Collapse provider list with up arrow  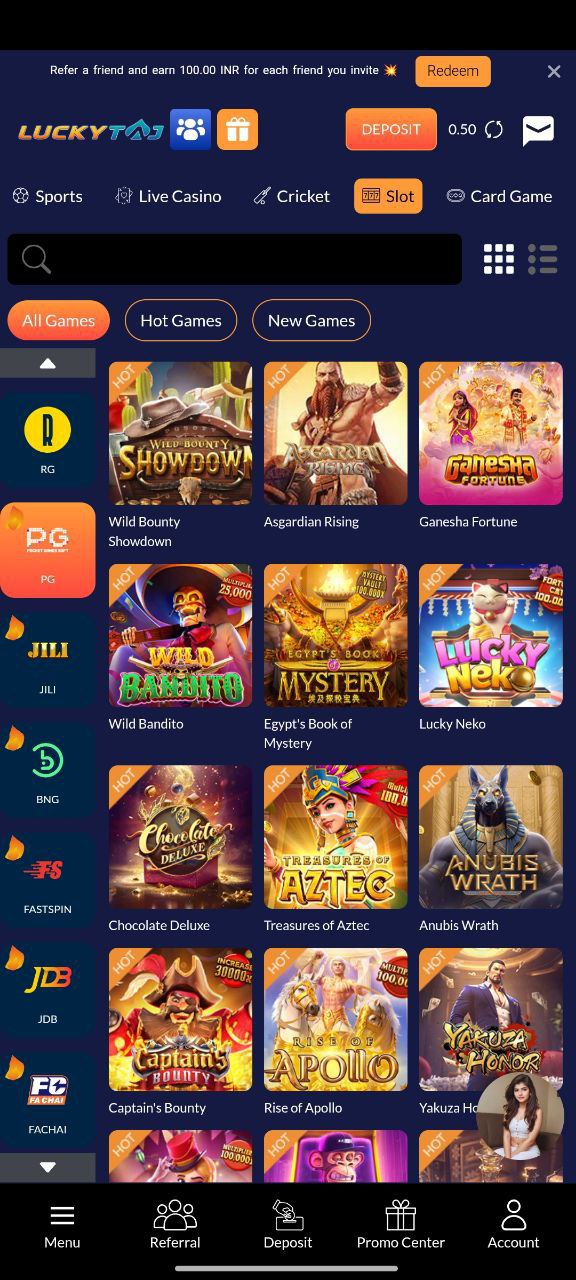tap(48, 363)
